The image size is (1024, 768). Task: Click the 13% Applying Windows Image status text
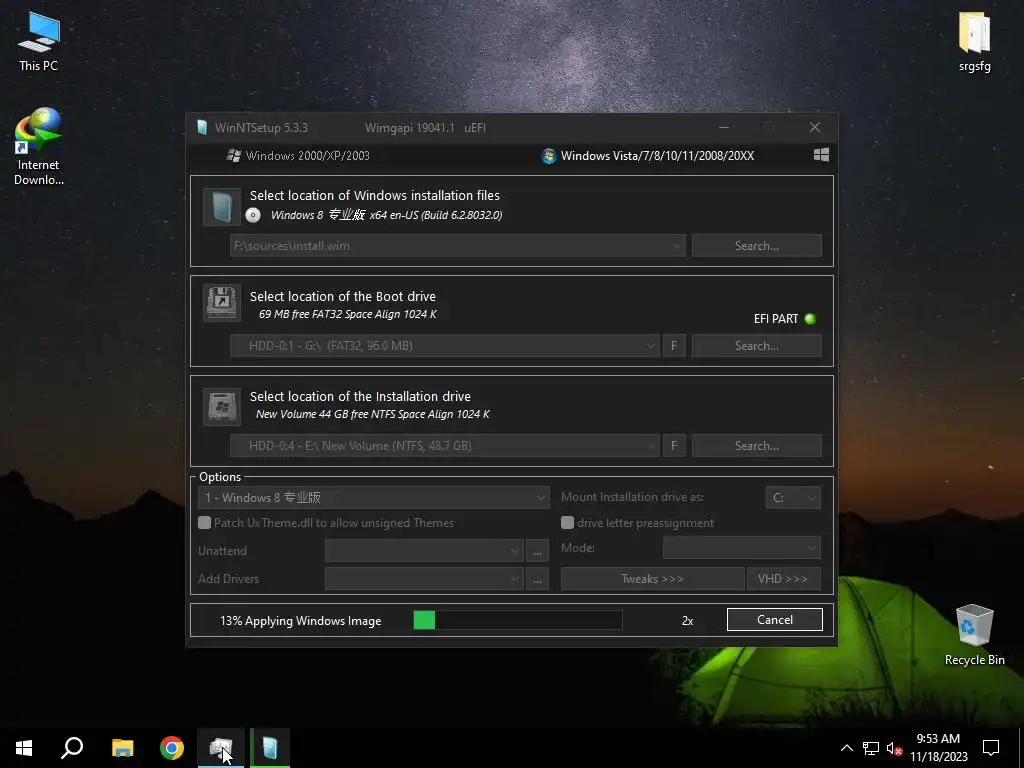click(300, 621)
